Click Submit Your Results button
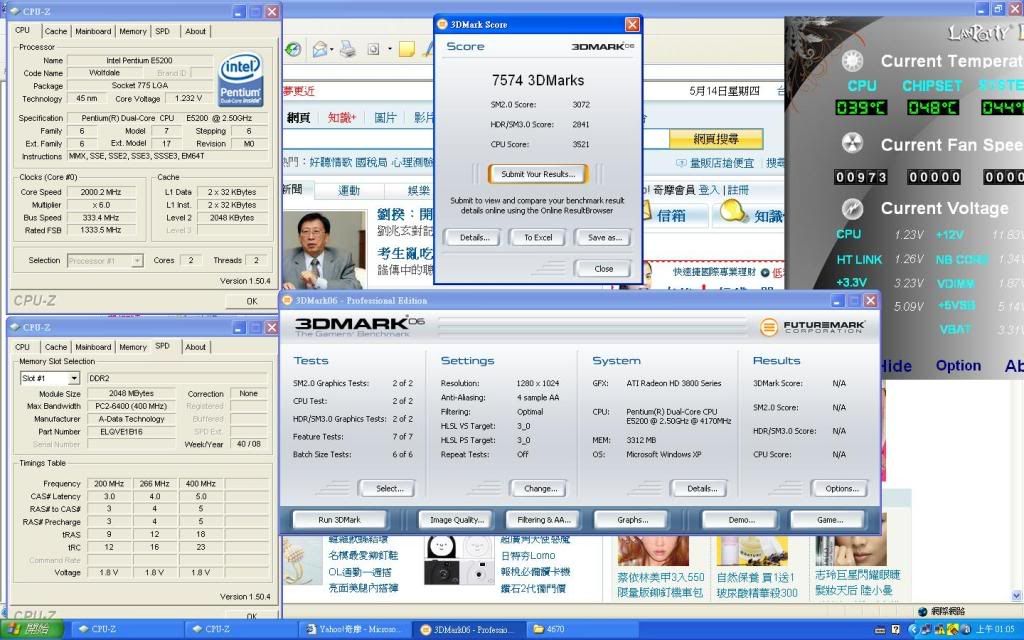This screenshot has width=1024, height=640. pos(538,174)
